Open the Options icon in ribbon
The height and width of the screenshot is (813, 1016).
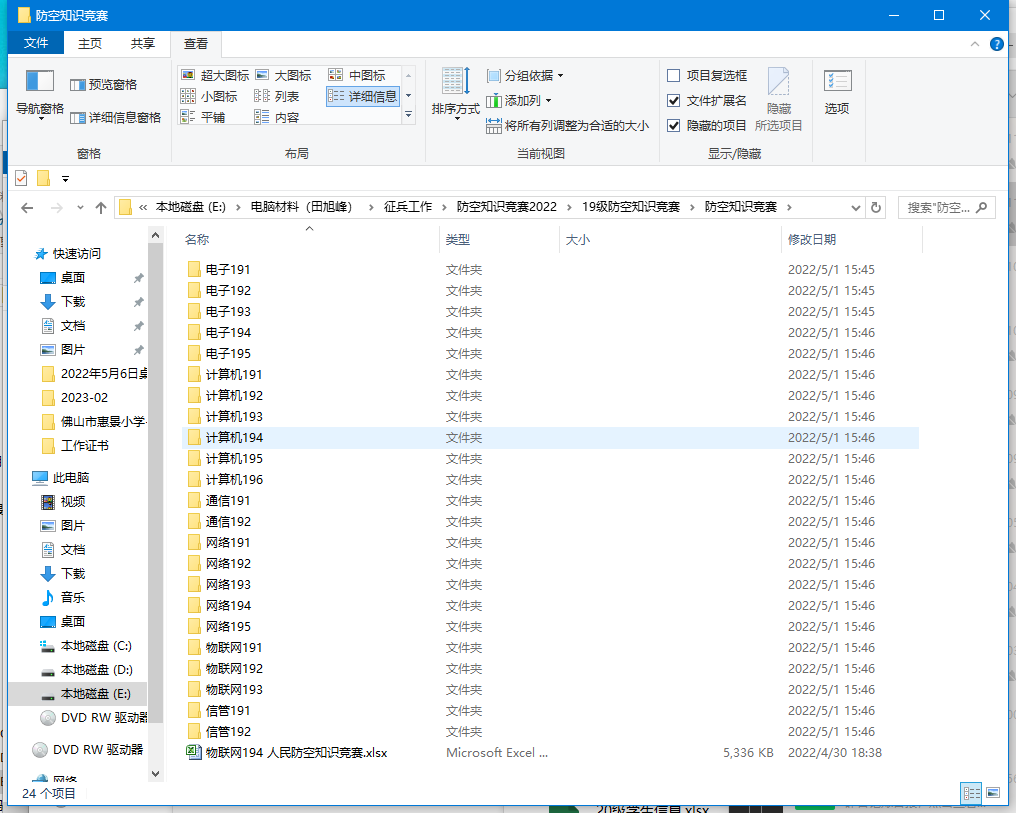click(x=837, y=83)
